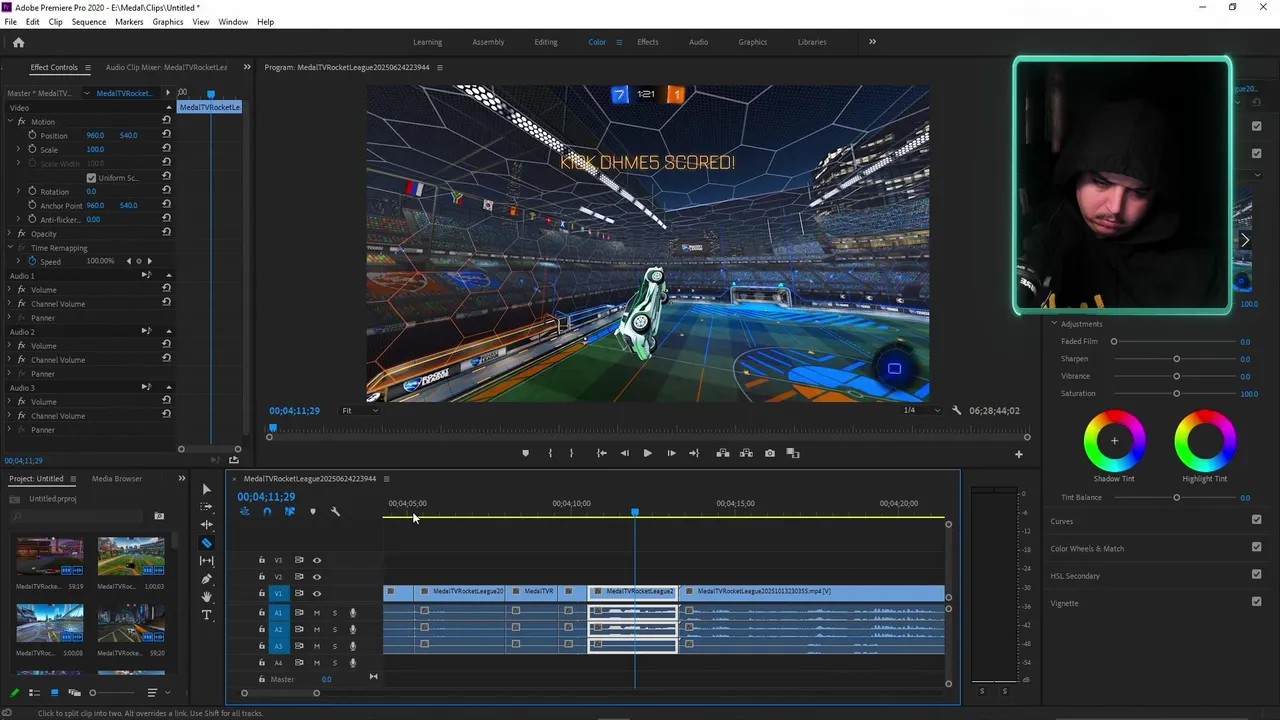Select the Slip tool

[x=207, y=561]
